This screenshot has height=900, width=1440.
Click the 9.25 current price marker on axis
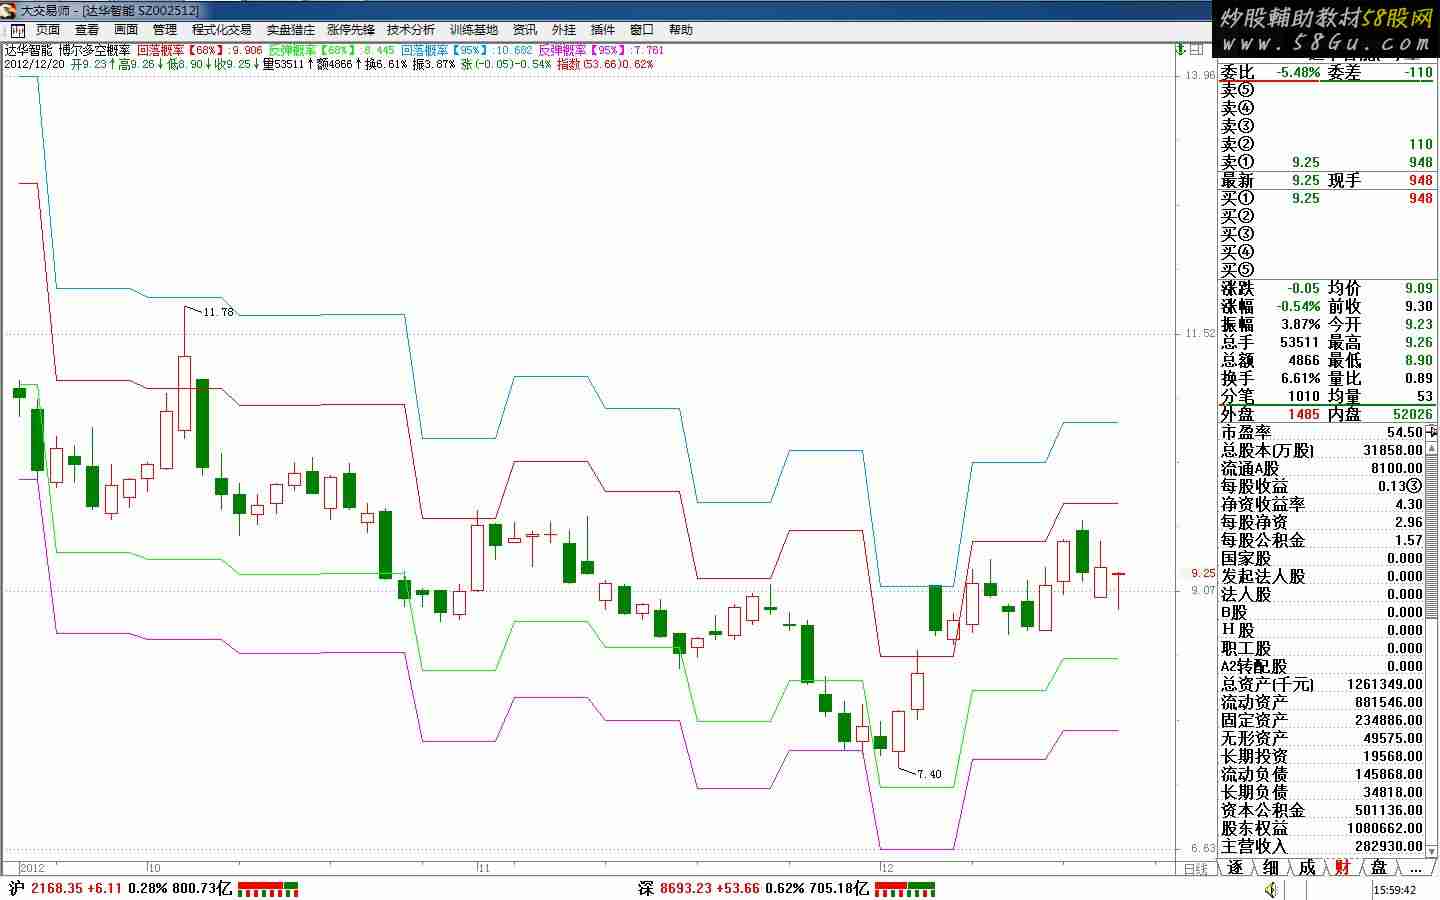(1203, 574)
